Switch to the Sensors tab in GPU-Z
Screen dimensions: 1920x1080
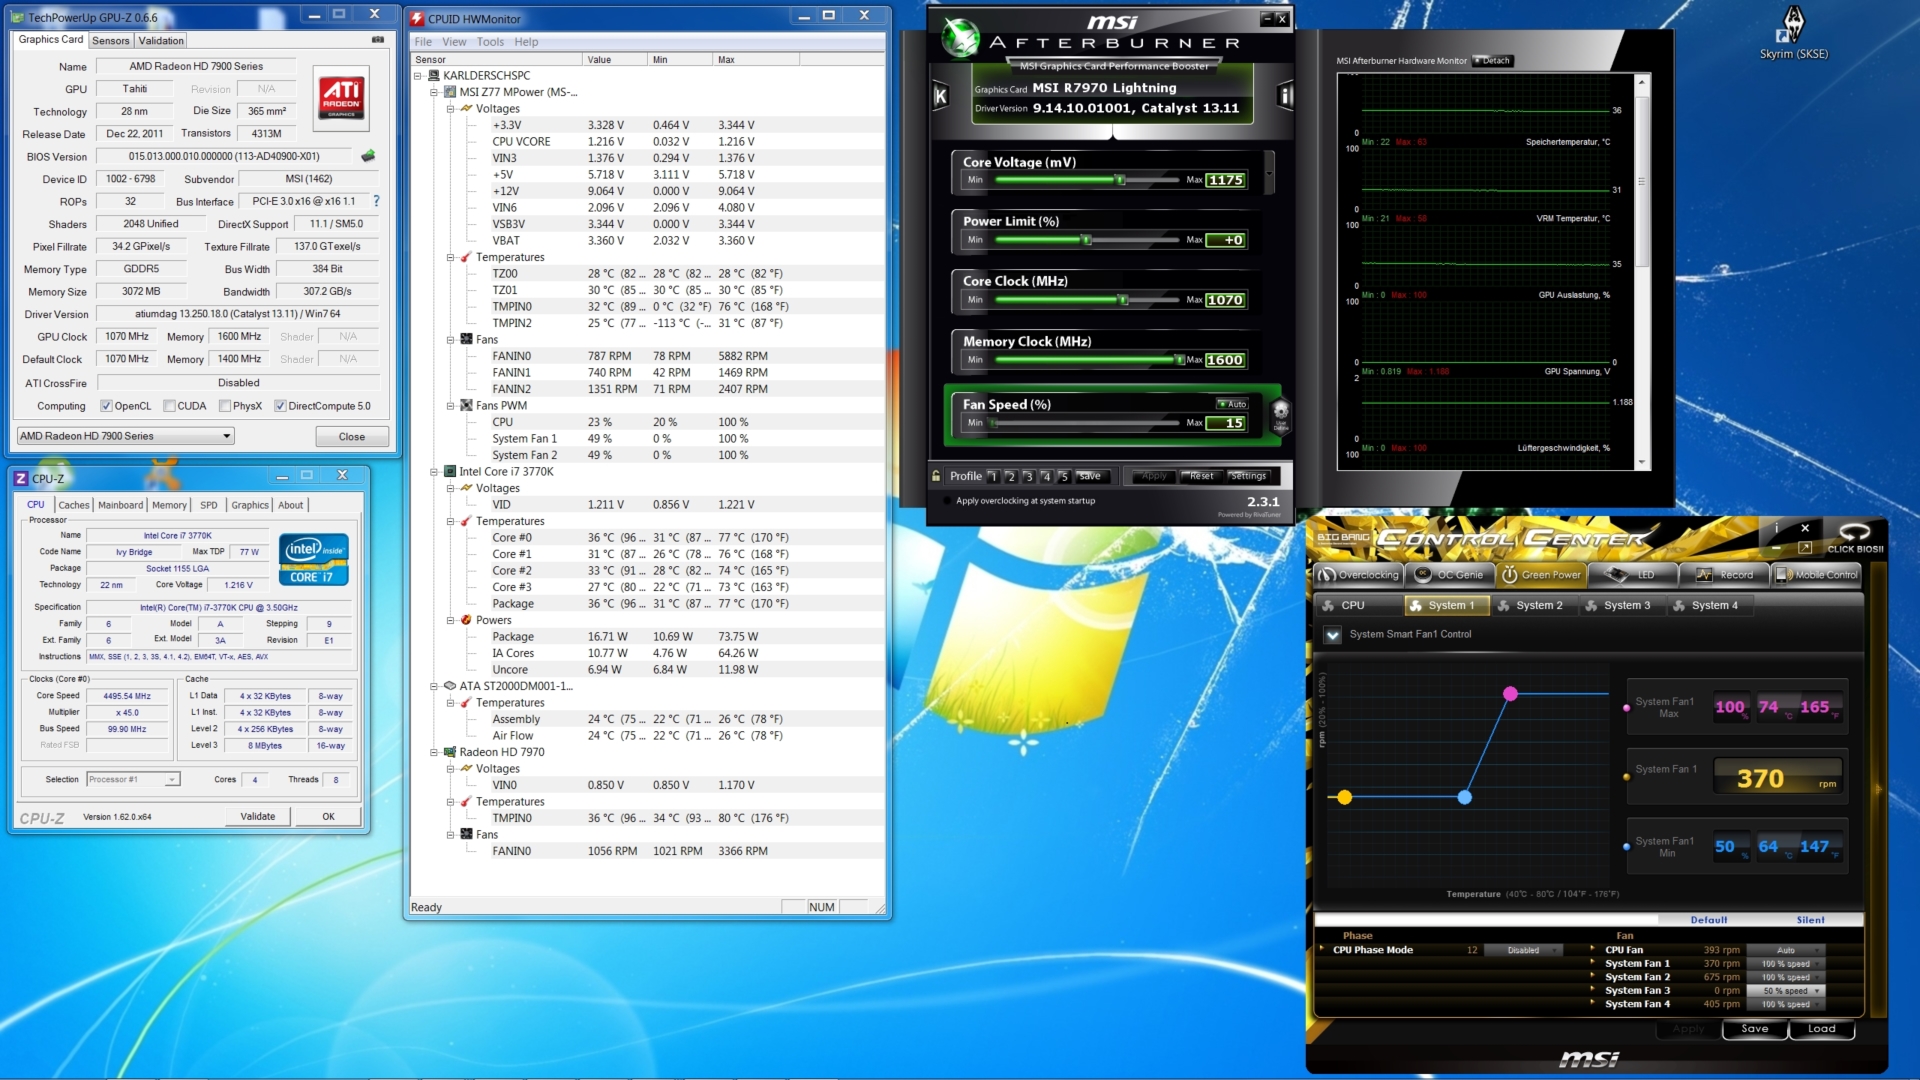pos(111,41)
